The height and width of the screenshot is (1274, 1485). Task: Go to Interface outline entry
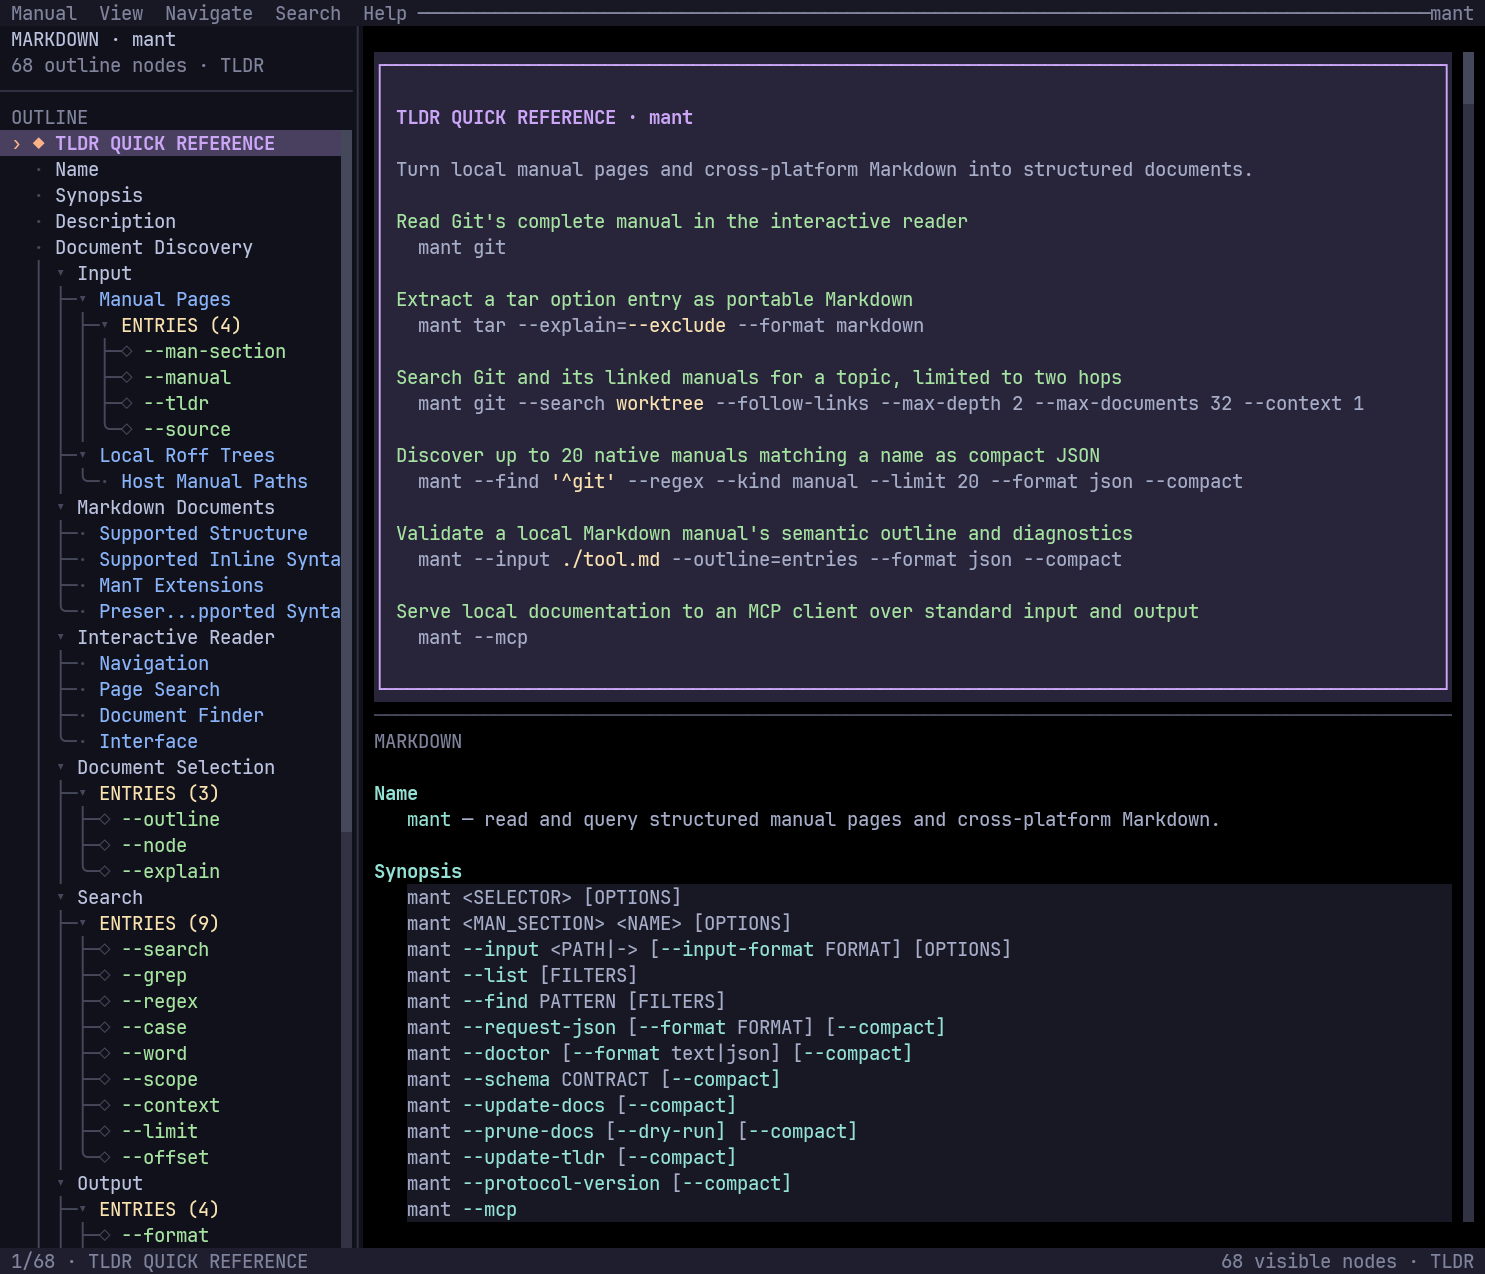coord(148,741)
